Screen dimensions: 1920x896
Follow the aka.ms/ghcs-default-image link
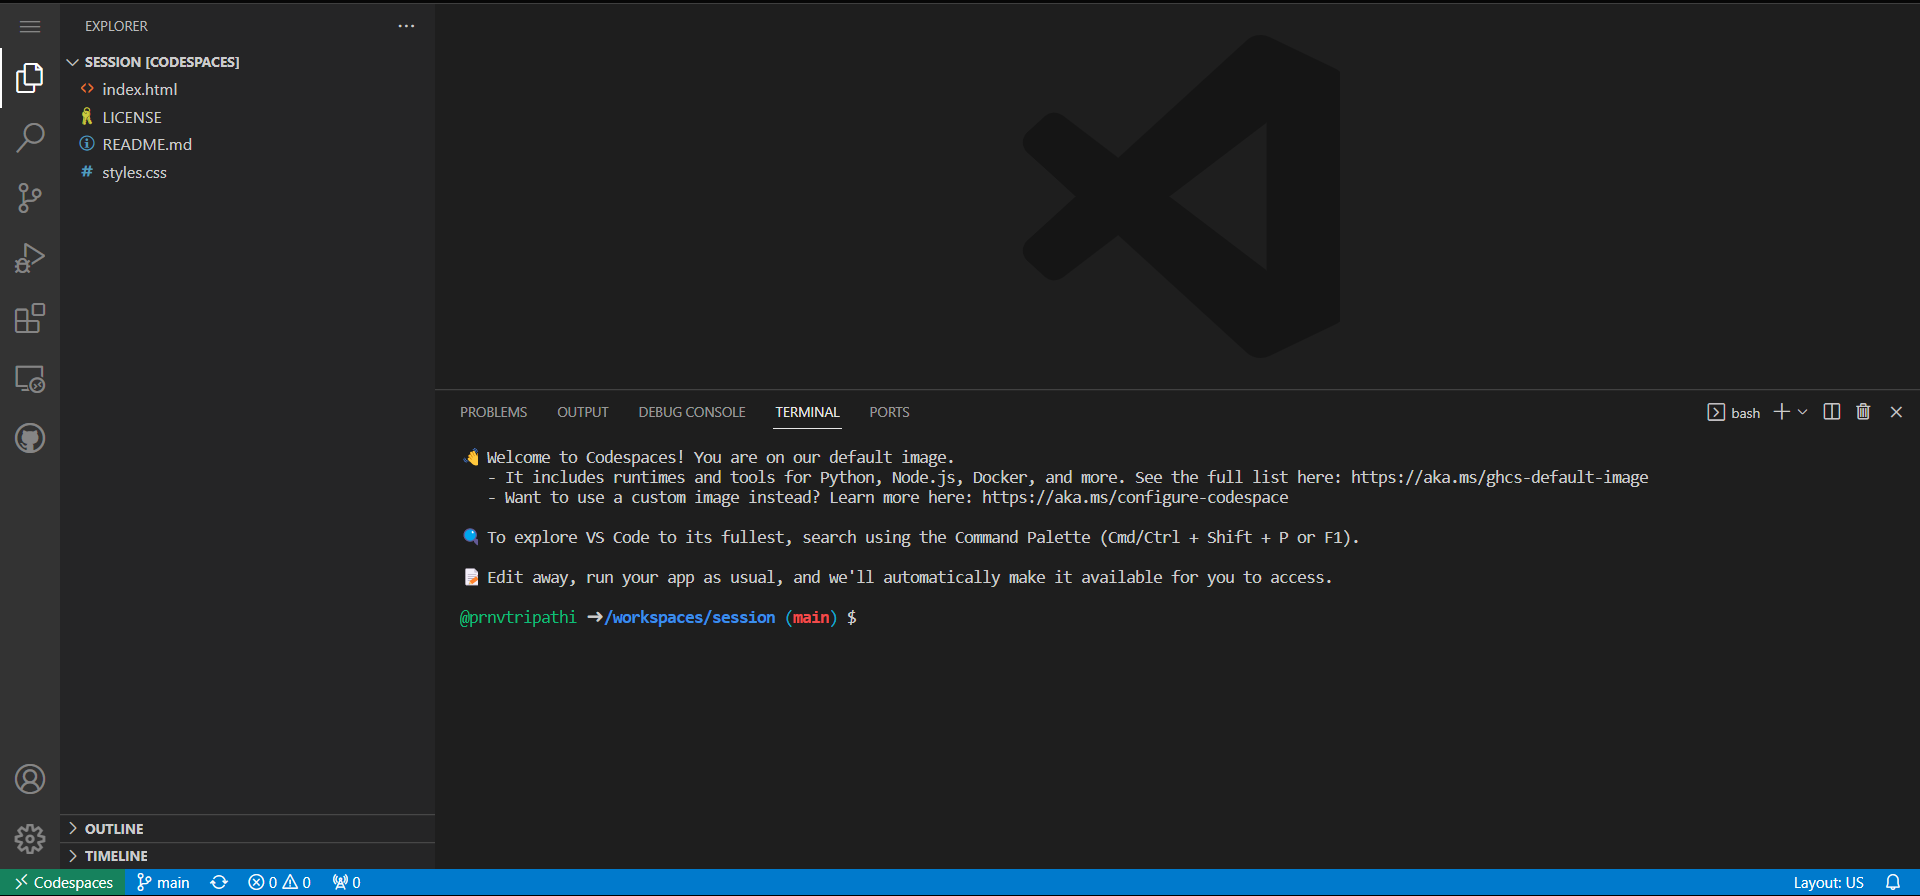point(1499,477)
